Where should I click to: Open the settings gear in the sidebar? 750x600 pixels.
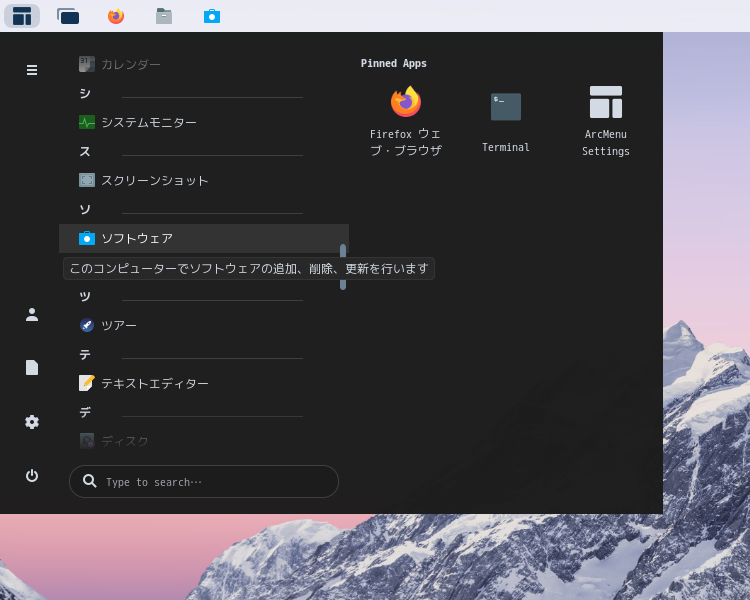pyautogui.click(x=32, y=422)
